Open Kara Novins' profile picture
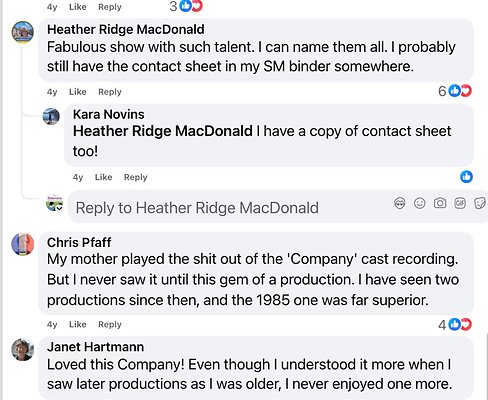The height and width of the screenshot is (400, 488). [51, 116]
